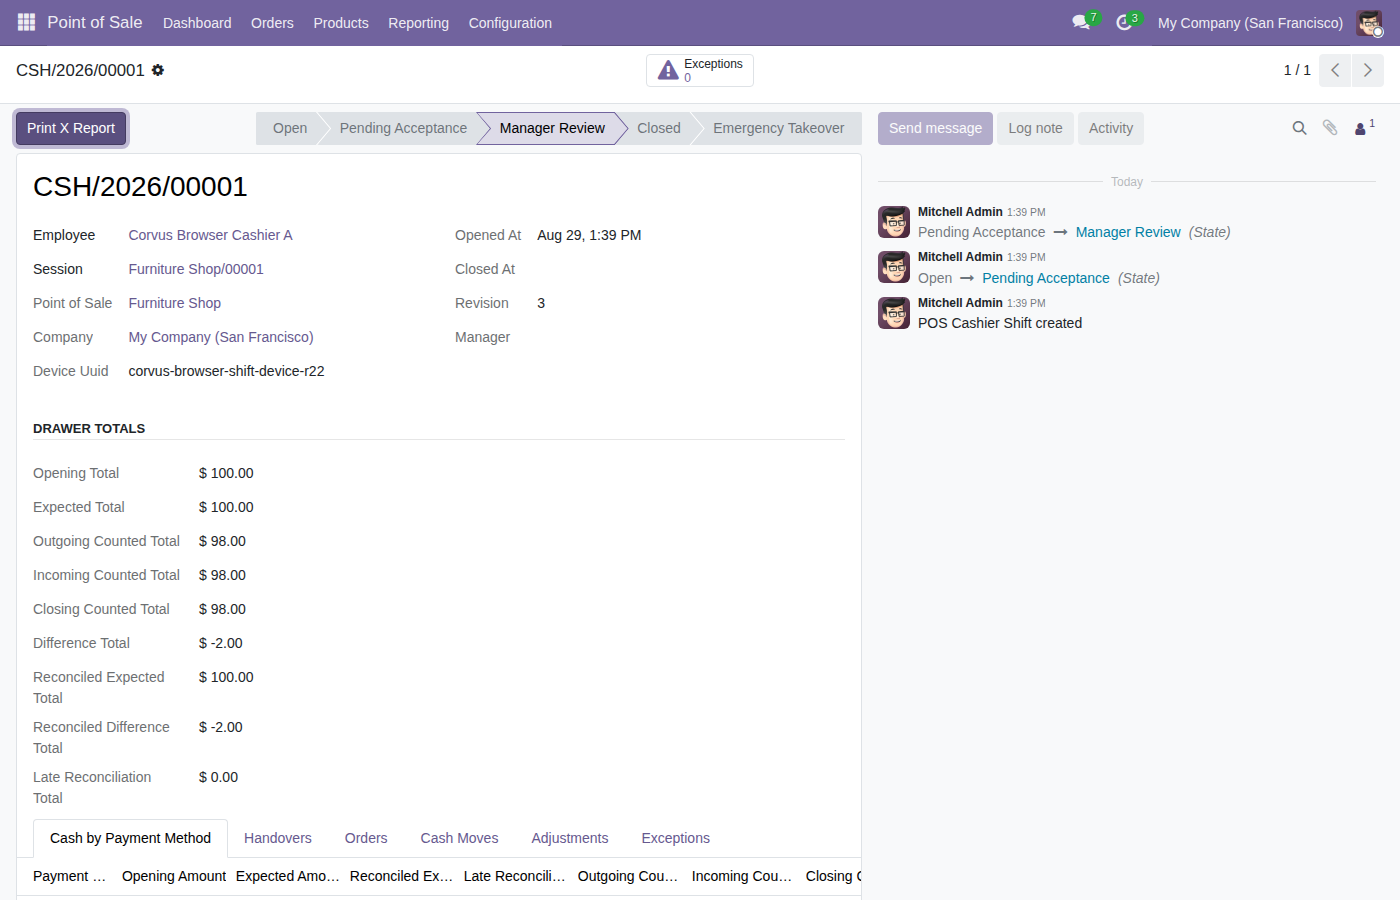1400x900 pixels.
Task: Open the conversations messages icon
Action: [1081, 22]
